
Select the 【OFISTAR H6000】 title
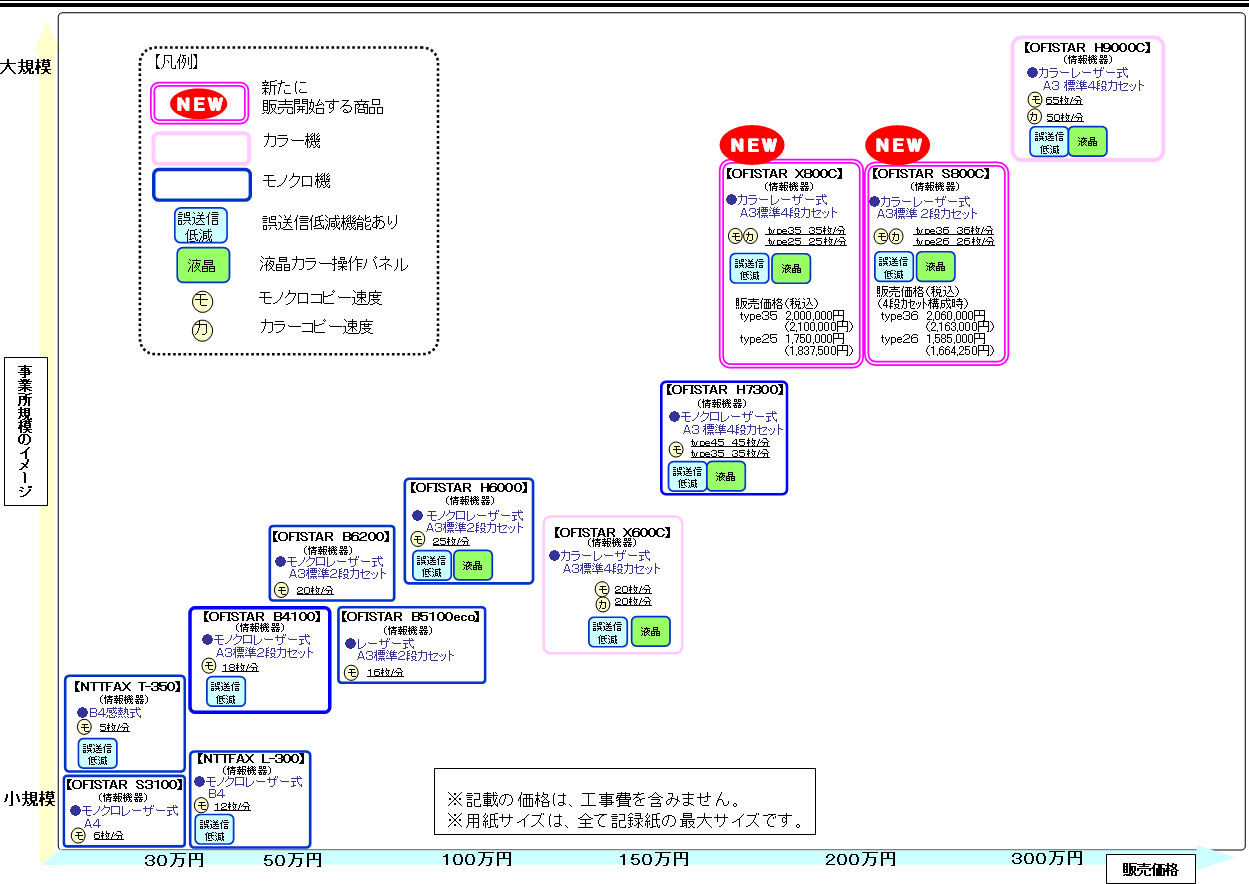(468, 487)
